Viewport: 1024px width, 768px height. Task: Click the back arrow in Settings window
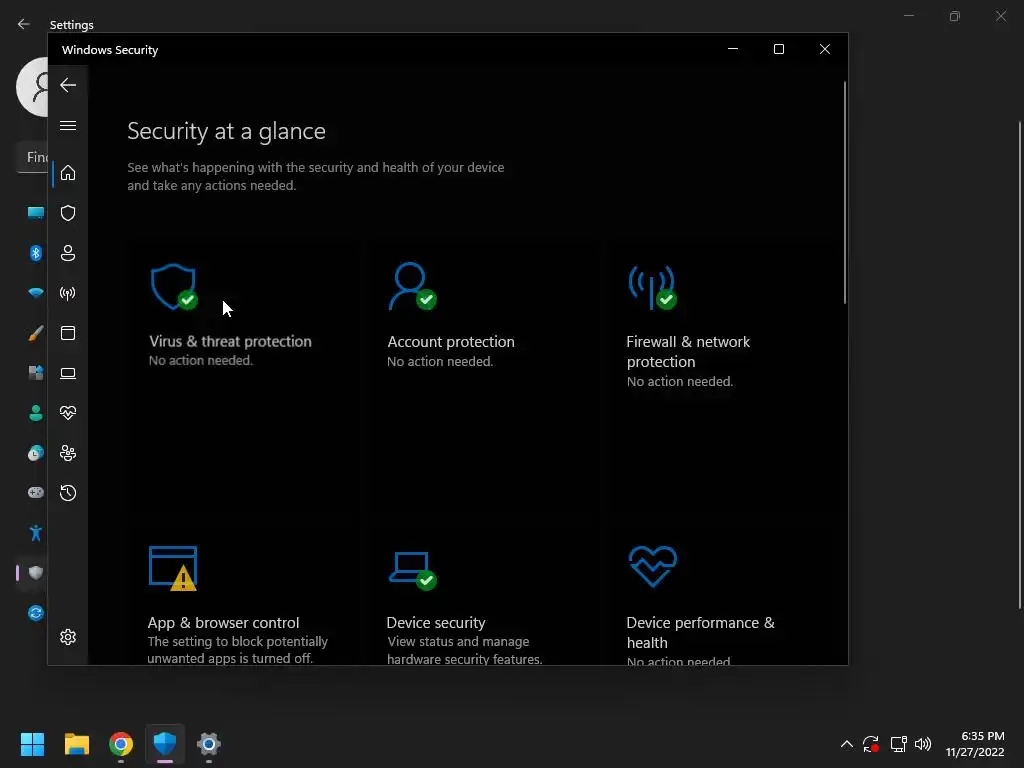click(x=24, y=24)
